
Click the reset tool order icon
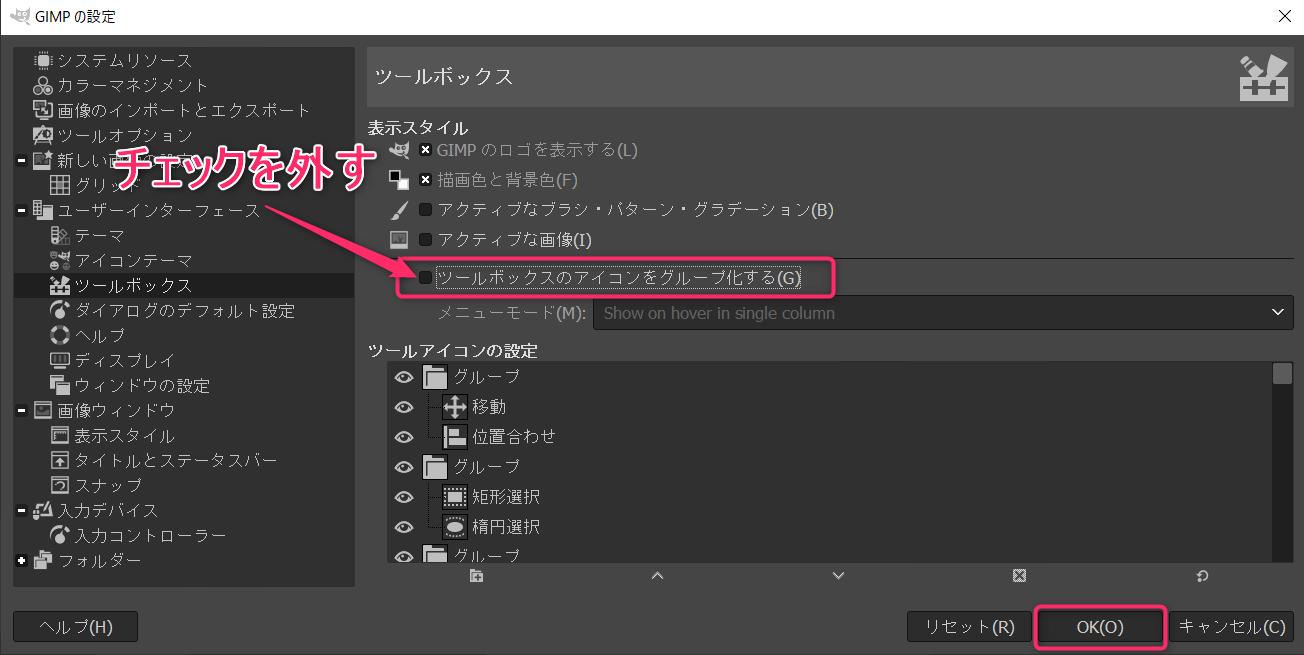coord(1201,576)
